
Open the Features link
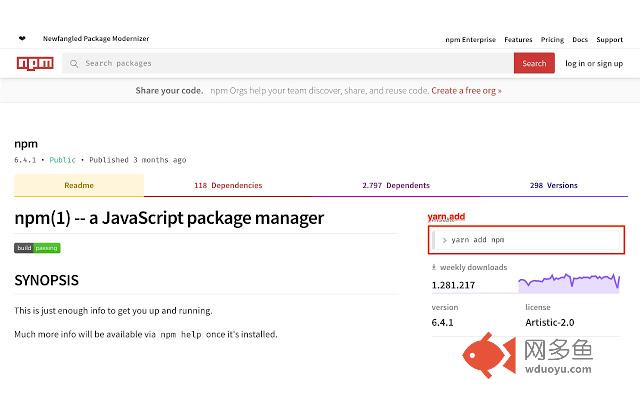[518, 40]
